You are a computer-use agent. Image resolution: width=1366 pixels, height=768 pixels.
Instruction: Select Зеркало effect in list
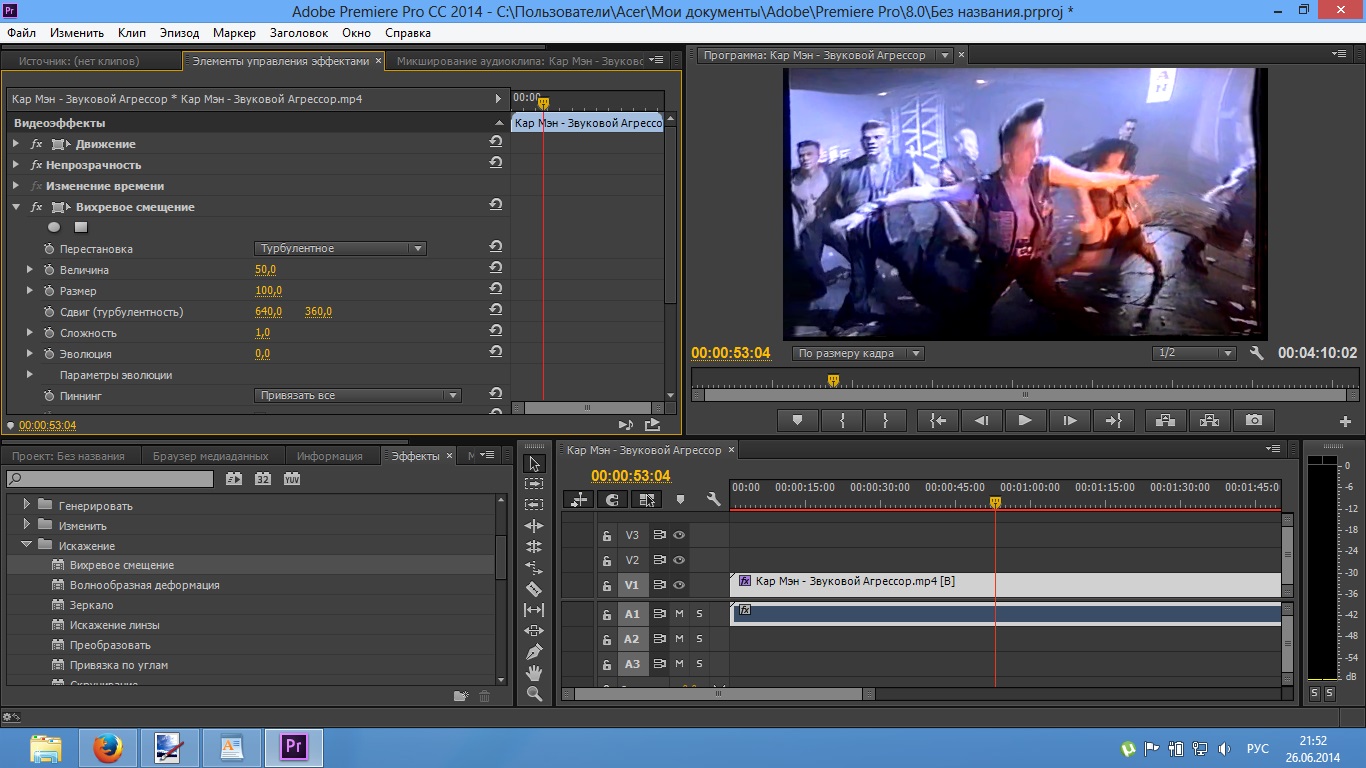(91, 605)
